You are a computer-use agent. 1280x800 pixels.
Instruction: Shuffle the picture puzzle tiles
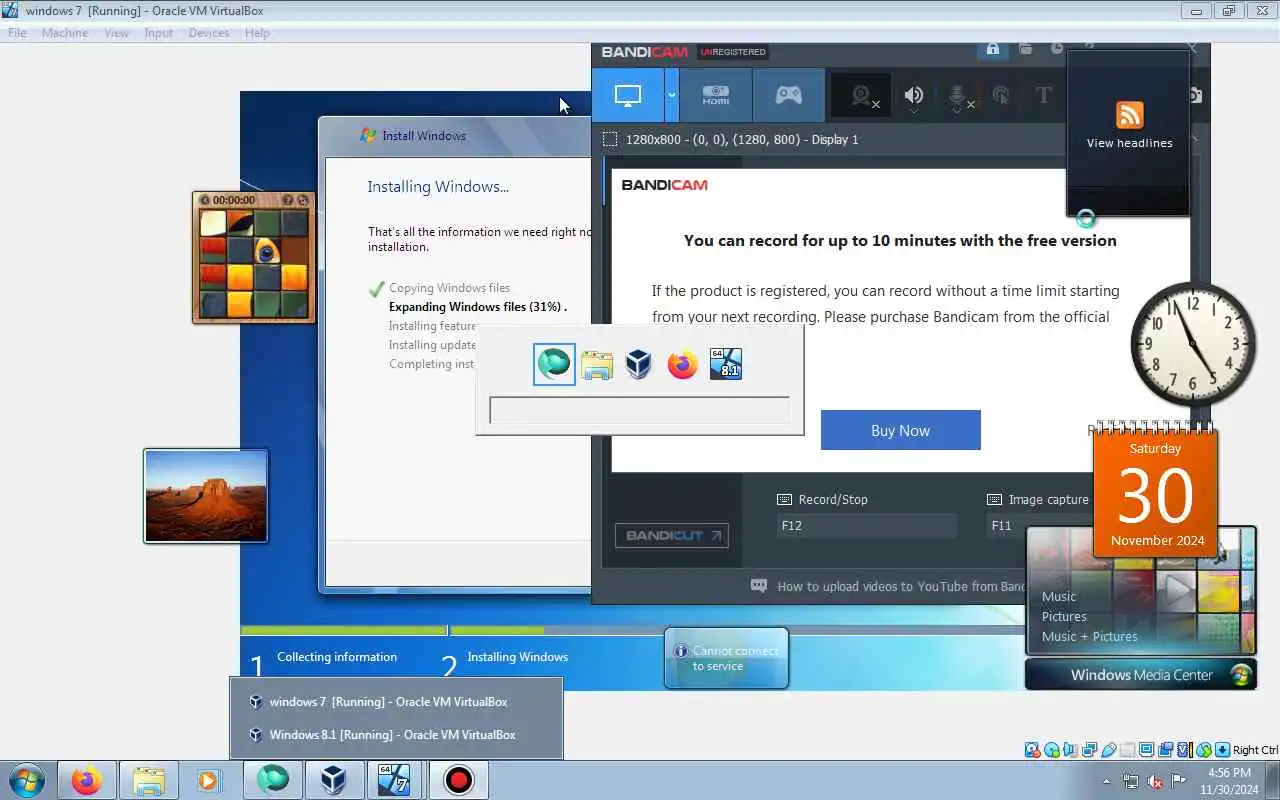pos(303,200)
